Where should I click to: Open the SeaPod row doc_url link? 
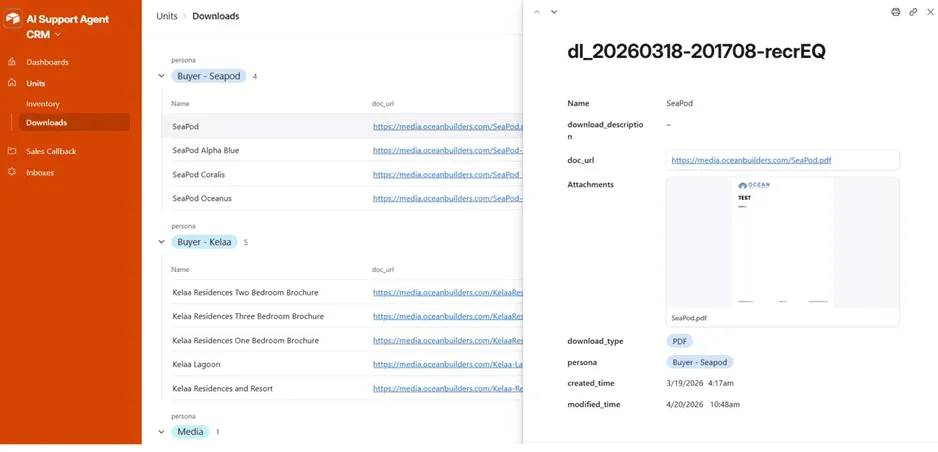click(x=448, y=127)
